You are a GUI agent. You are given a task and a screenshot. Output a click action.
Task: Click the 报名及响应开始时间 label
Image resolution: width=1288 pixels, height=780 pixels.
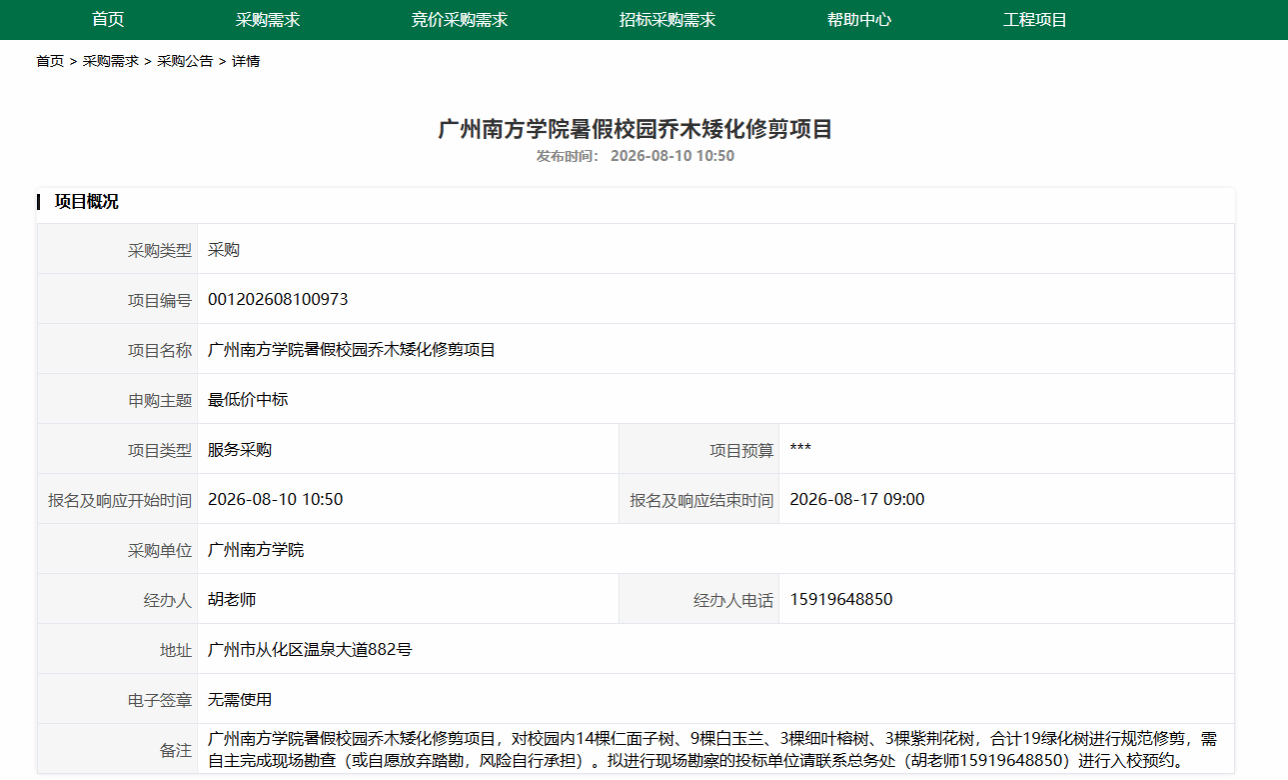click(120, 500)
